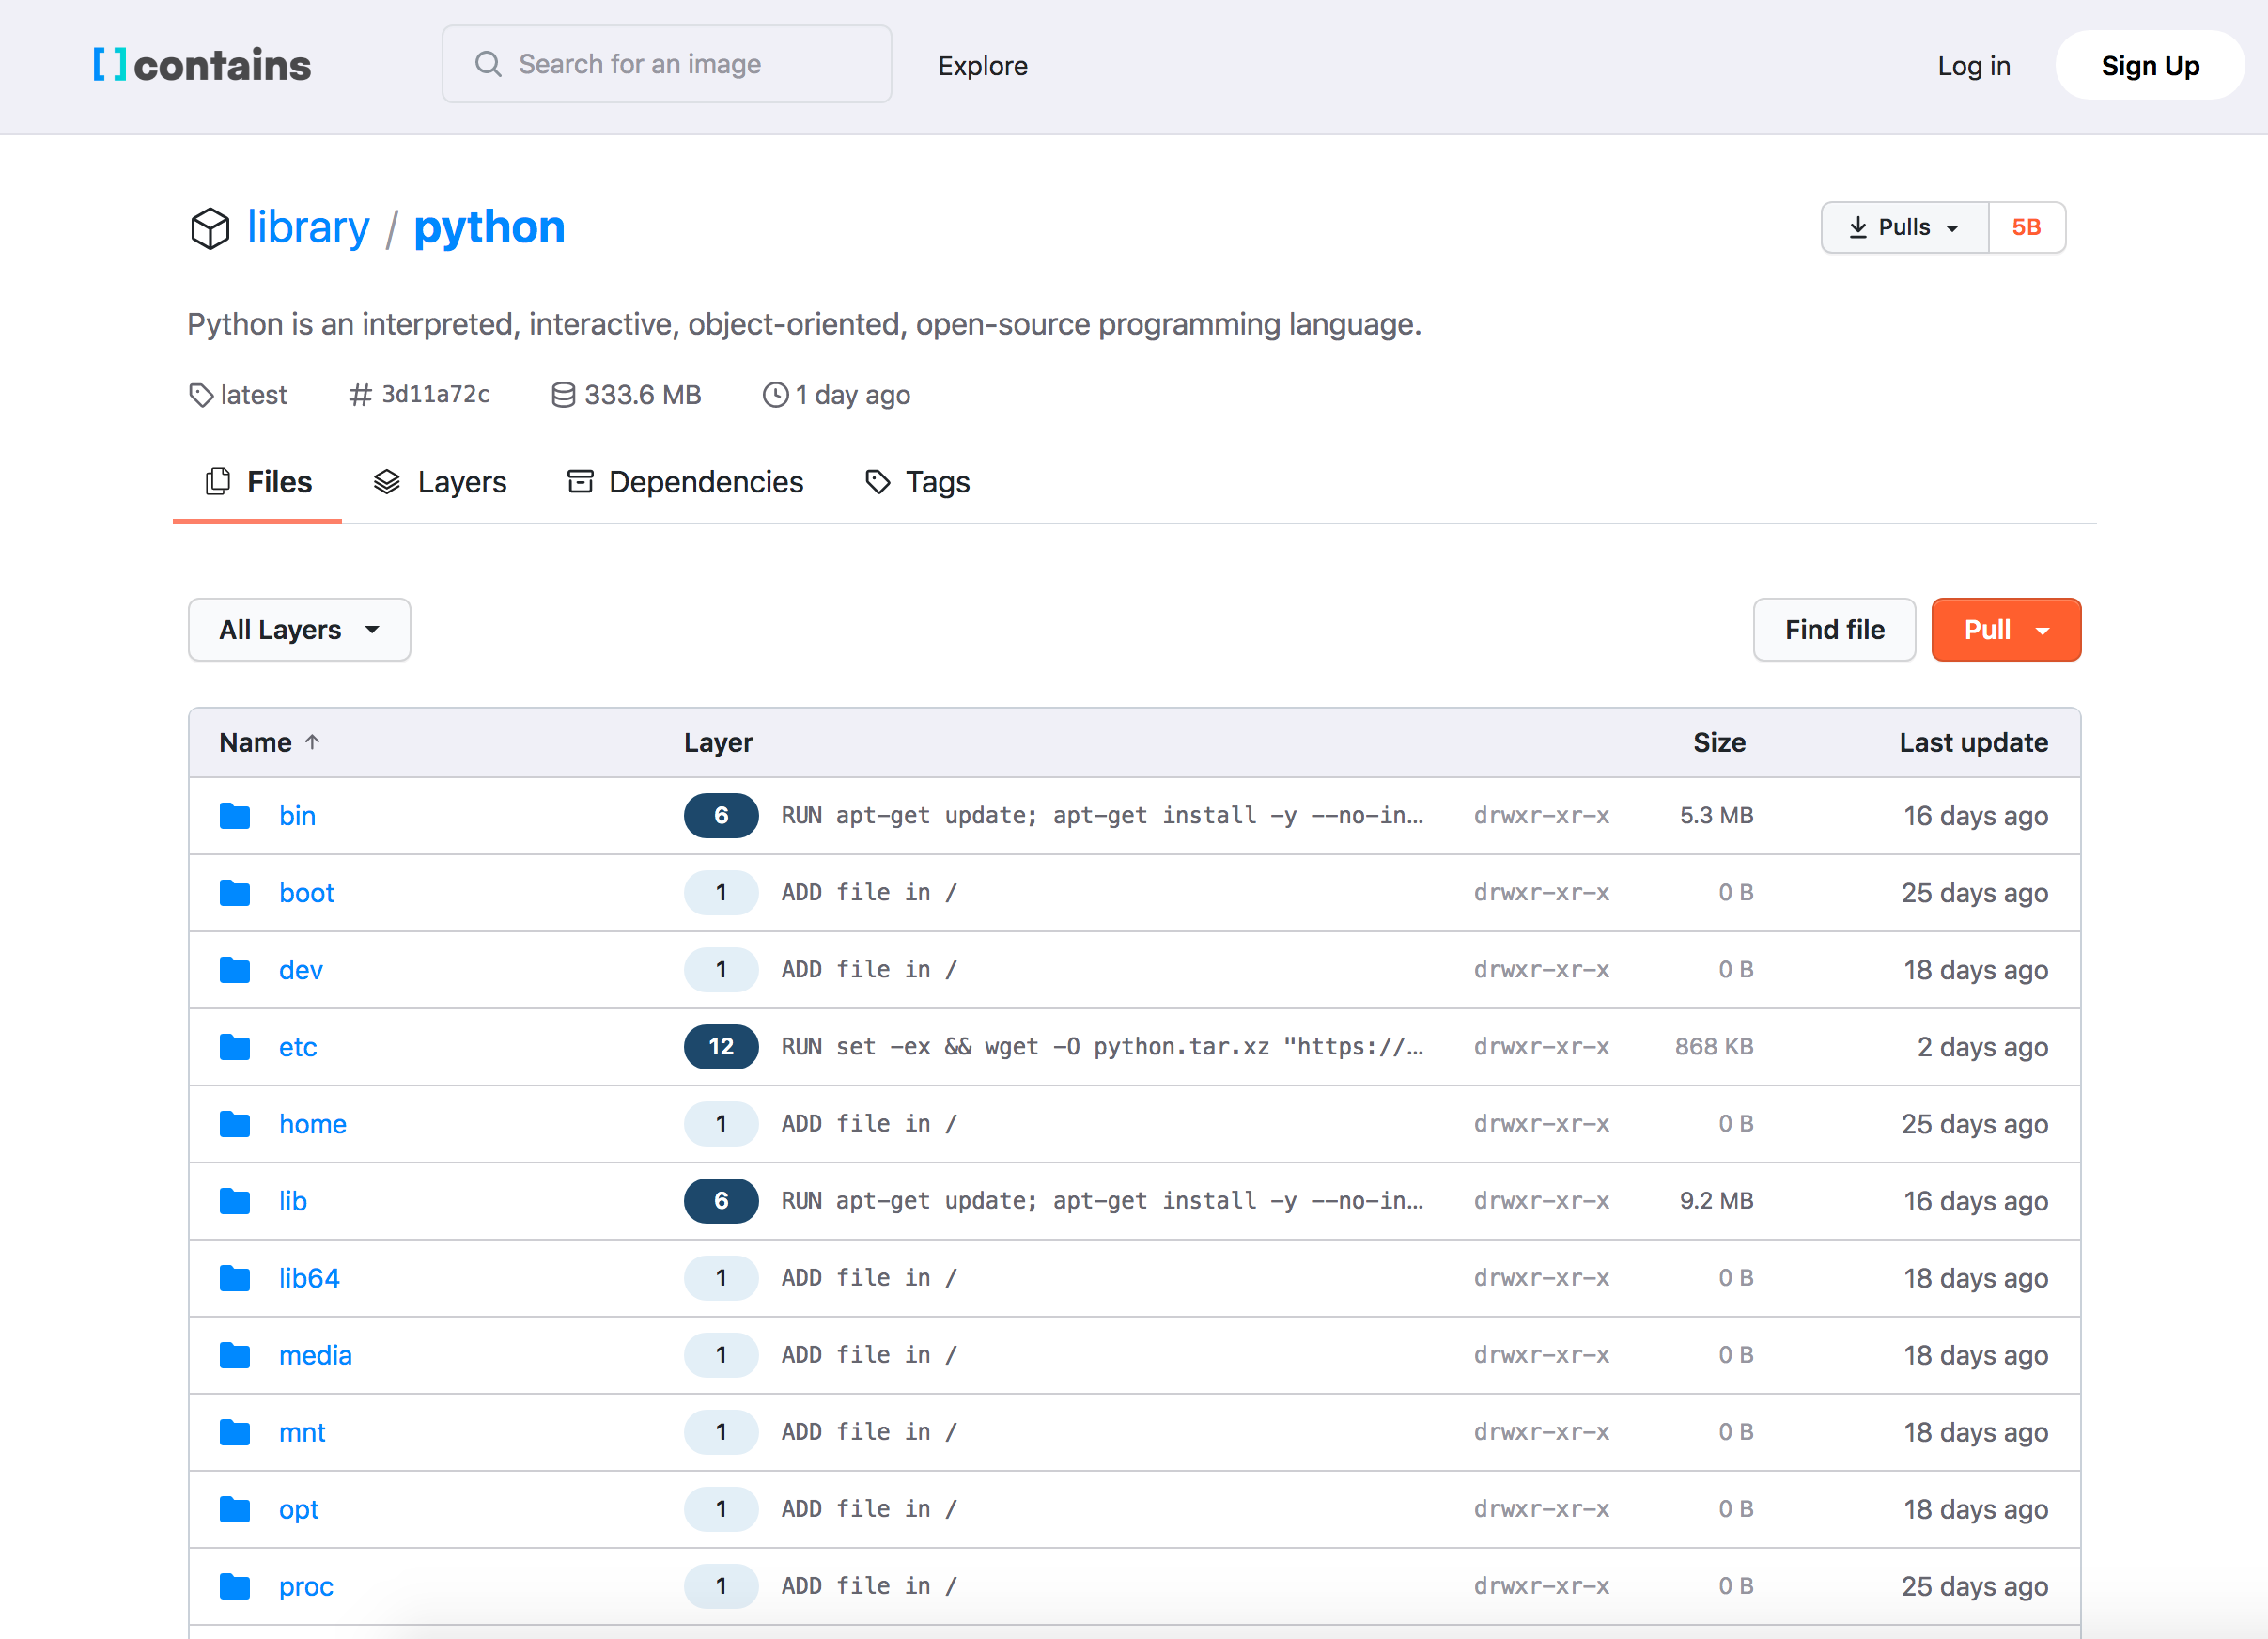Open the Explore link in header
The height and width of the screenshot is (1639, 2268).
982,66
